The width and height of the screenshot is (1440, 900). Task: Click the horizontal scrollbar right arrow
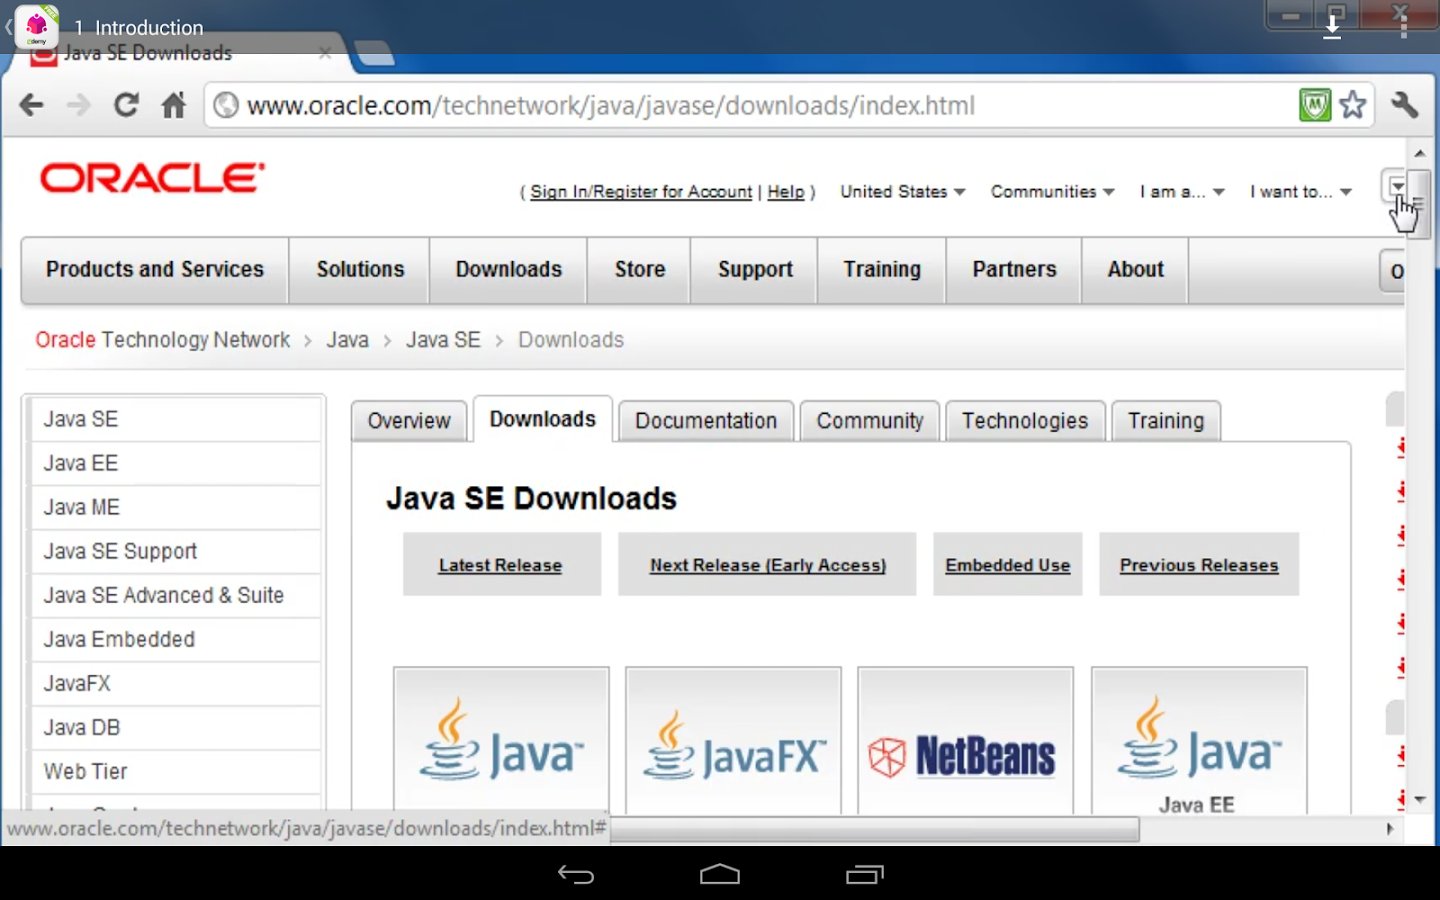click(1389, 829)
